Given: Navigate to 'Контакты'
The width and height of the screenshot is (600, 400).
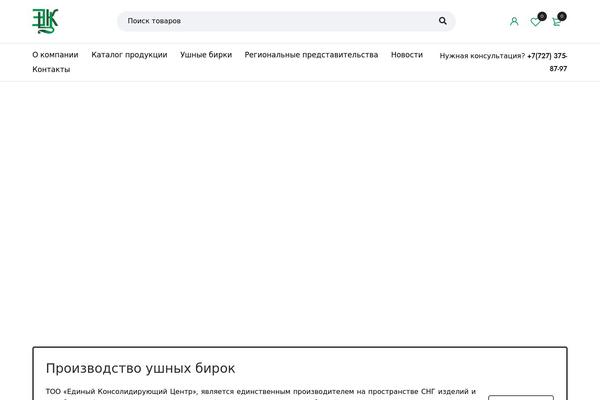Looking at the screenshot, I should (51, 69).
